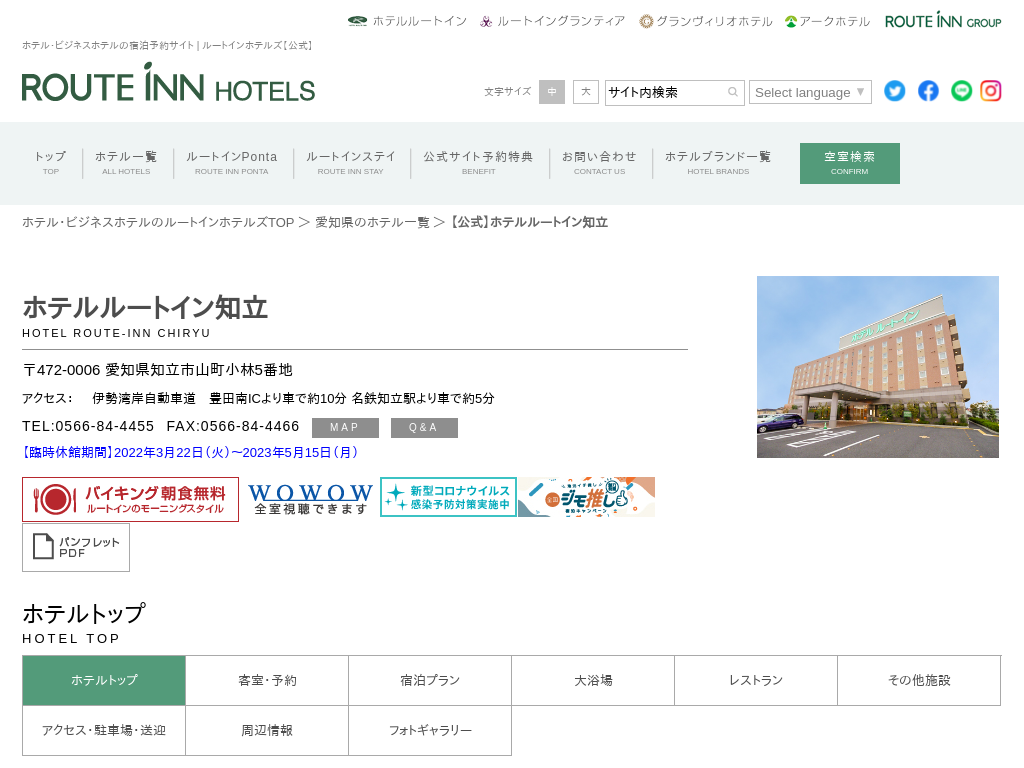
Task: Set text size to 大
Action: [x=586, y=92]
